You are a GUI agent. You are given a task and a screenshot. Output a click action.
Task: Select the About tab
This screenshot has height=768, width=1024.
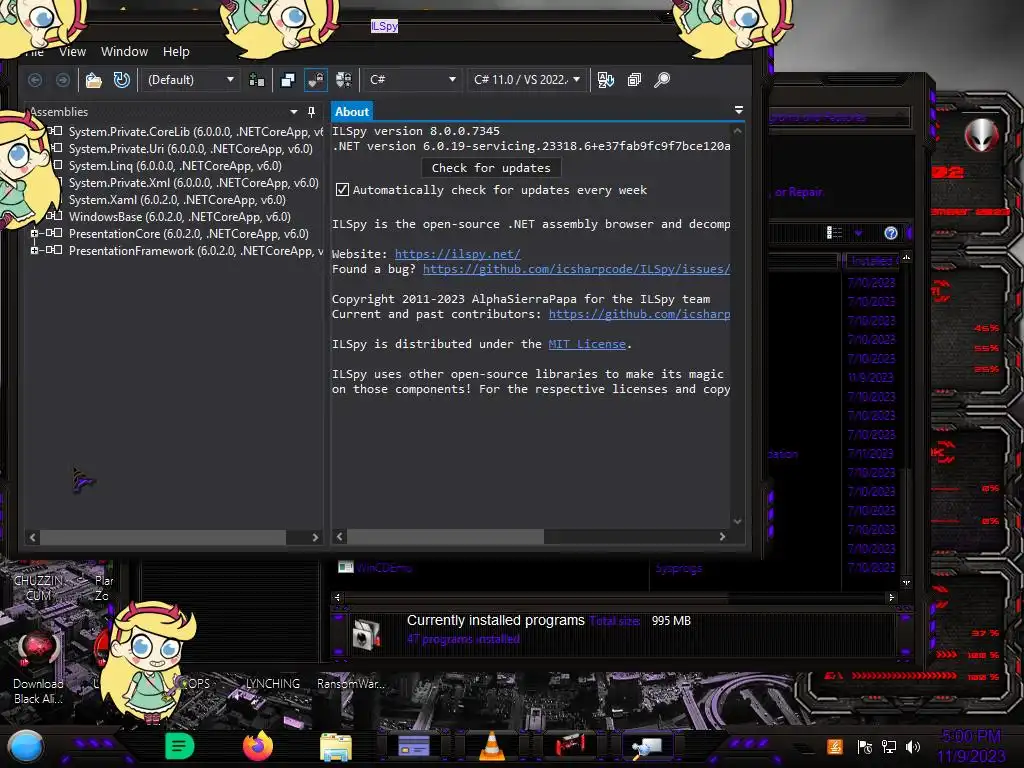(352, 112)
